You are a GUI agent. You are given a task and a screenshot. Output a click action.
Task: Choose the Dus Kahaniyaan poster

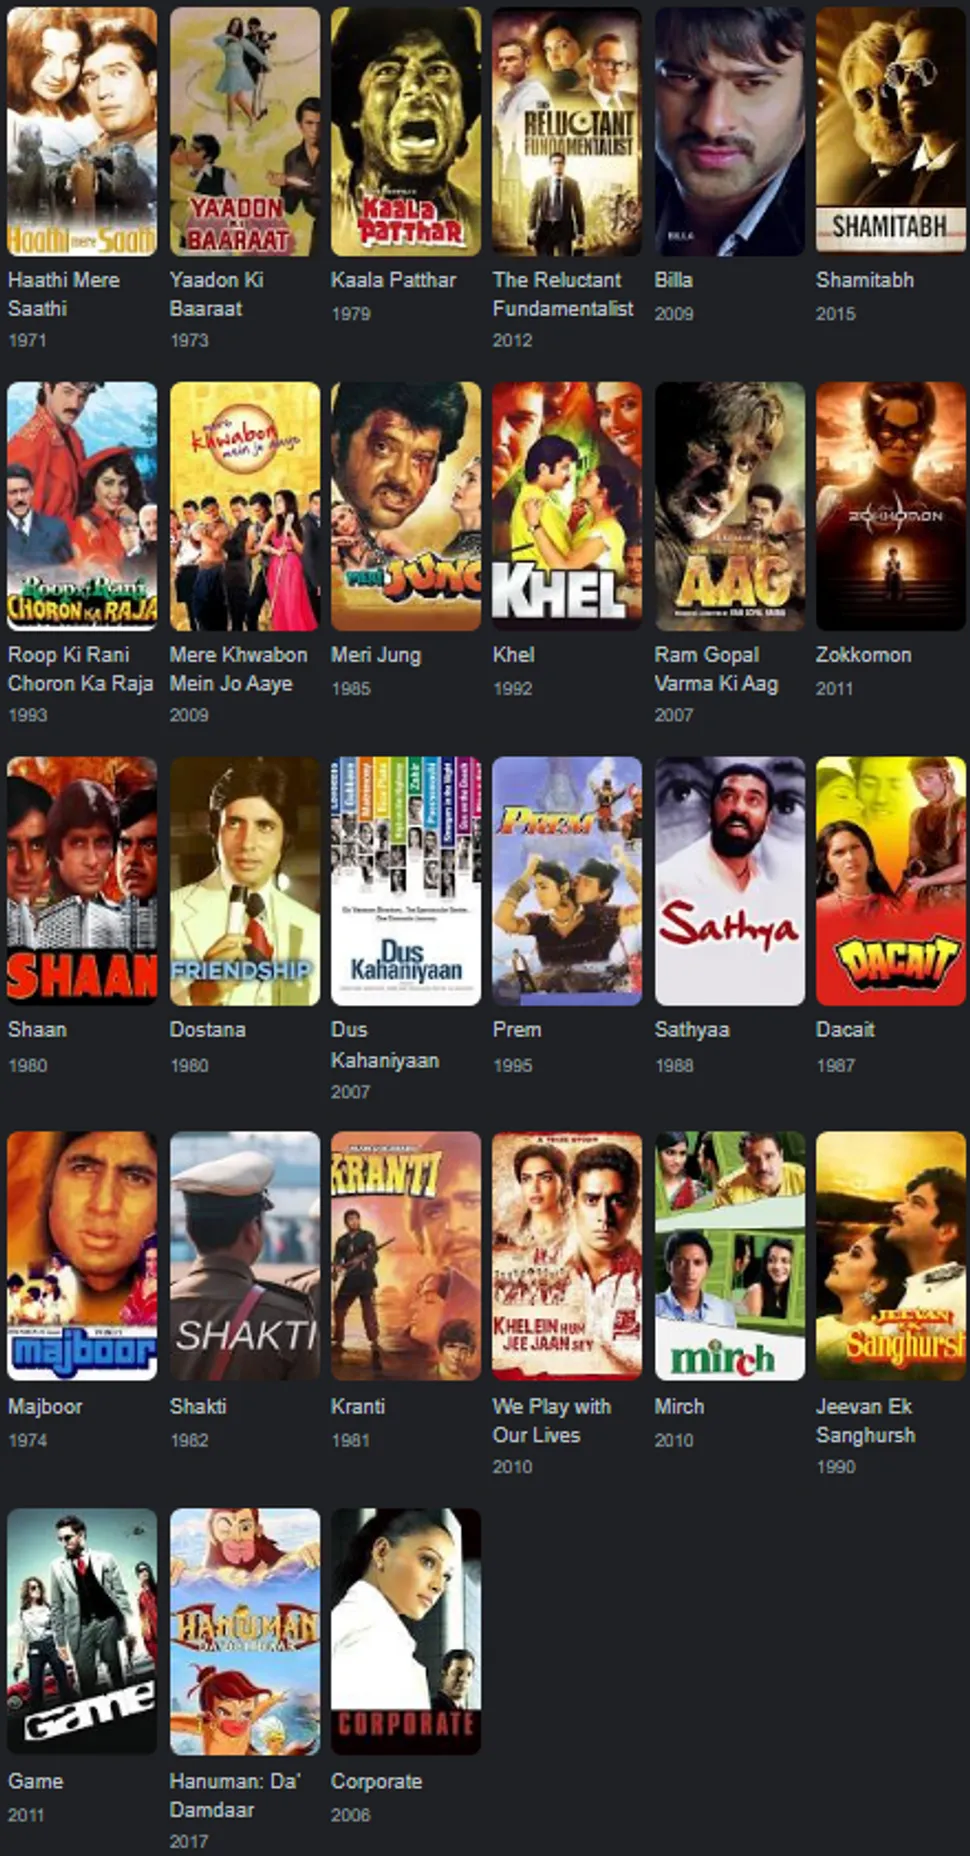[x=406, y=881]
